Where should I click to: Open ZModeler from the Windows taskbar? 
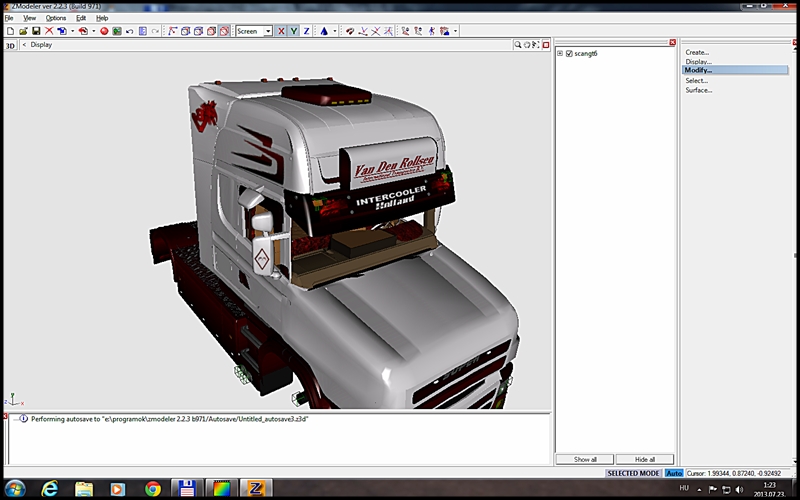tap(254, 488)
